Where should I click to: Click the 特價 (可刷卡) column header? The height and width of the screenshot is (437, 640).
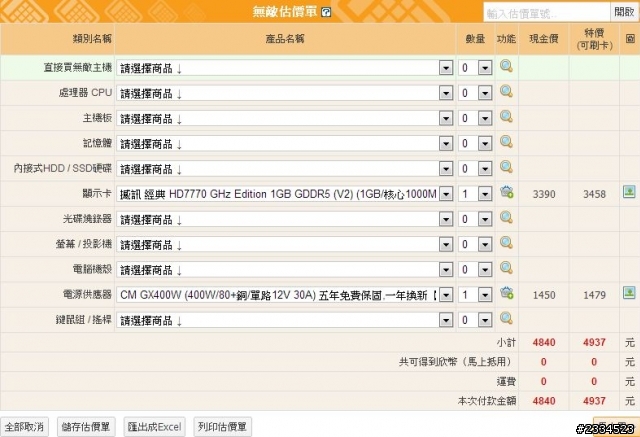(x=594, y=39)
